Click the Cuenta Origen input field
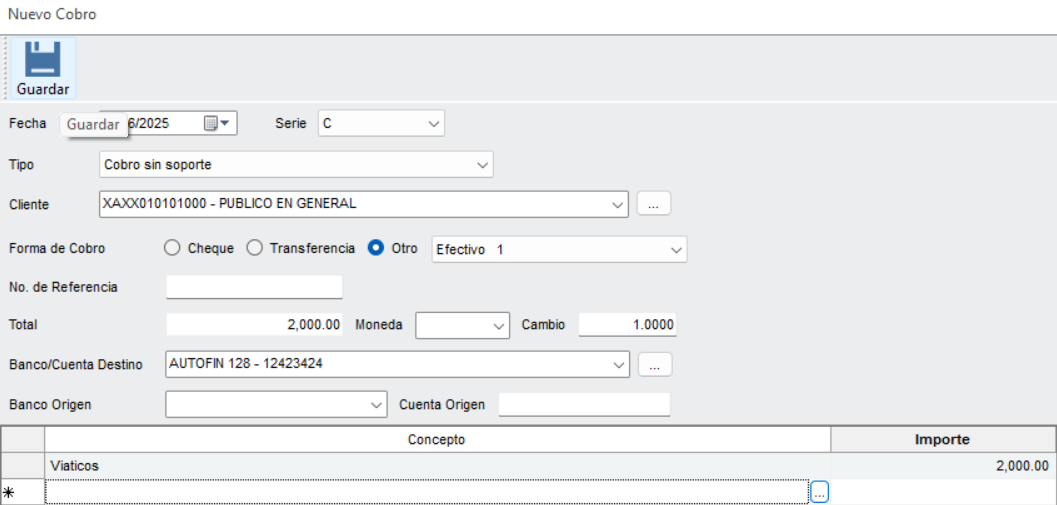Screen dimensions: 1057x505 coord(584,405)
